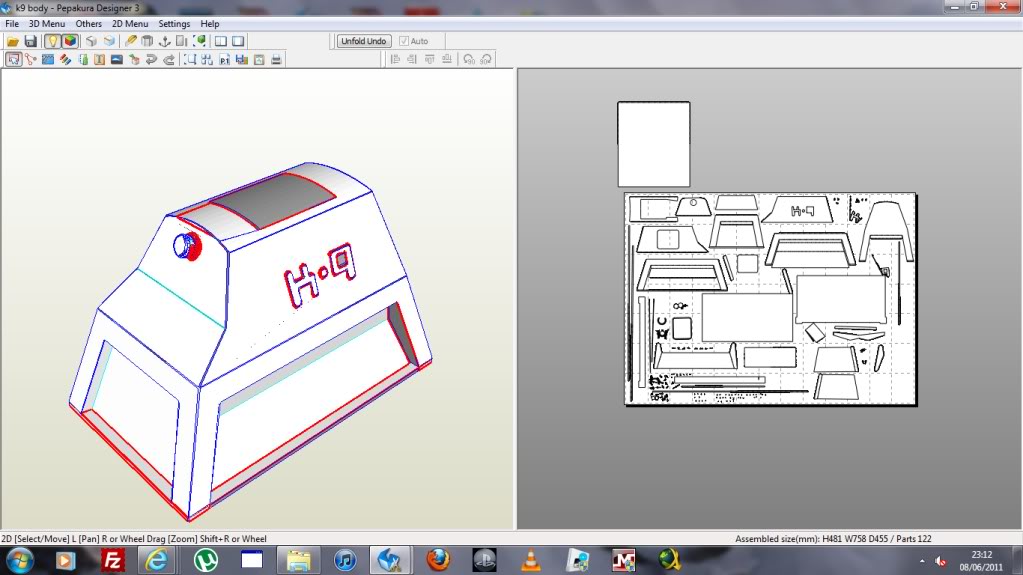1023x575 pixels.
Task: Click the K-9 3D model body
Action: pyautogui.click(x=251, y=341)
